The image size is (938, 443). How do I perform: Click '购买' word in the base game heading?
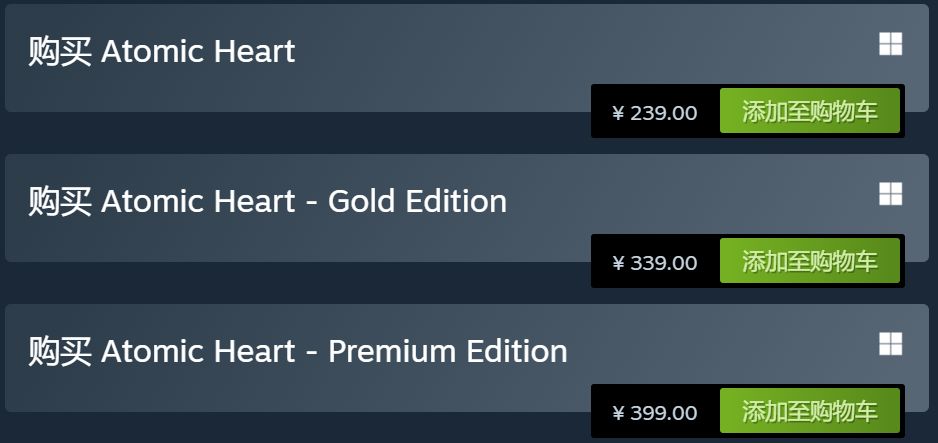pos(60,51)
